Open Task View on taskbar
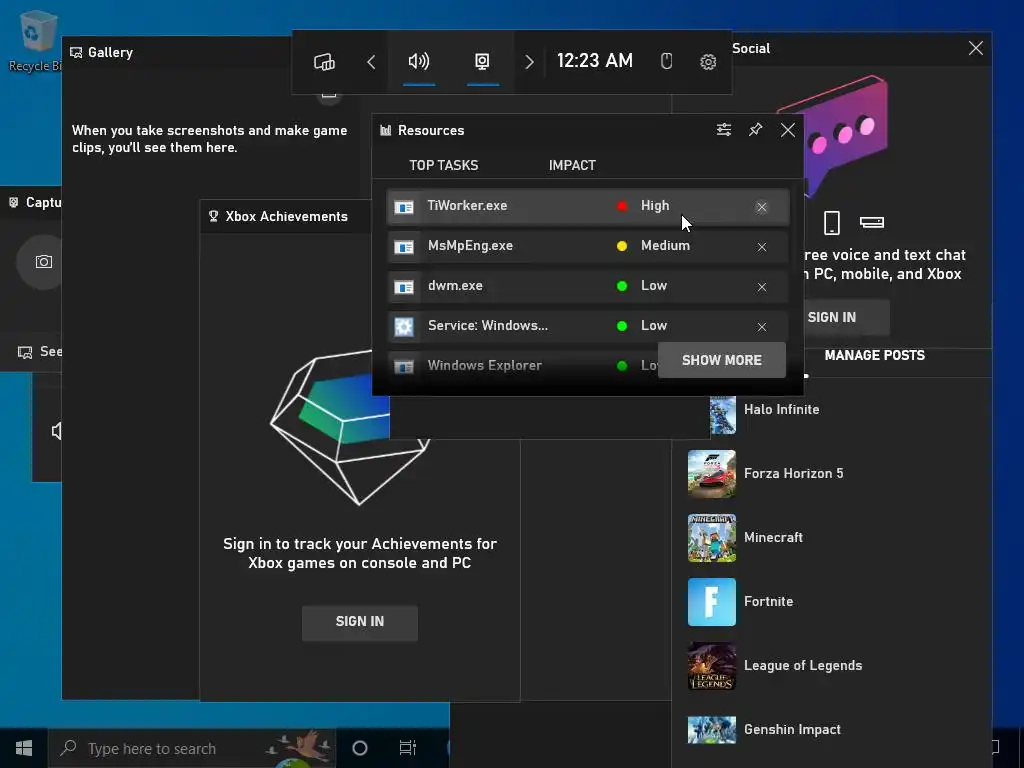1024x768 pixels. [x=408, y=748]
